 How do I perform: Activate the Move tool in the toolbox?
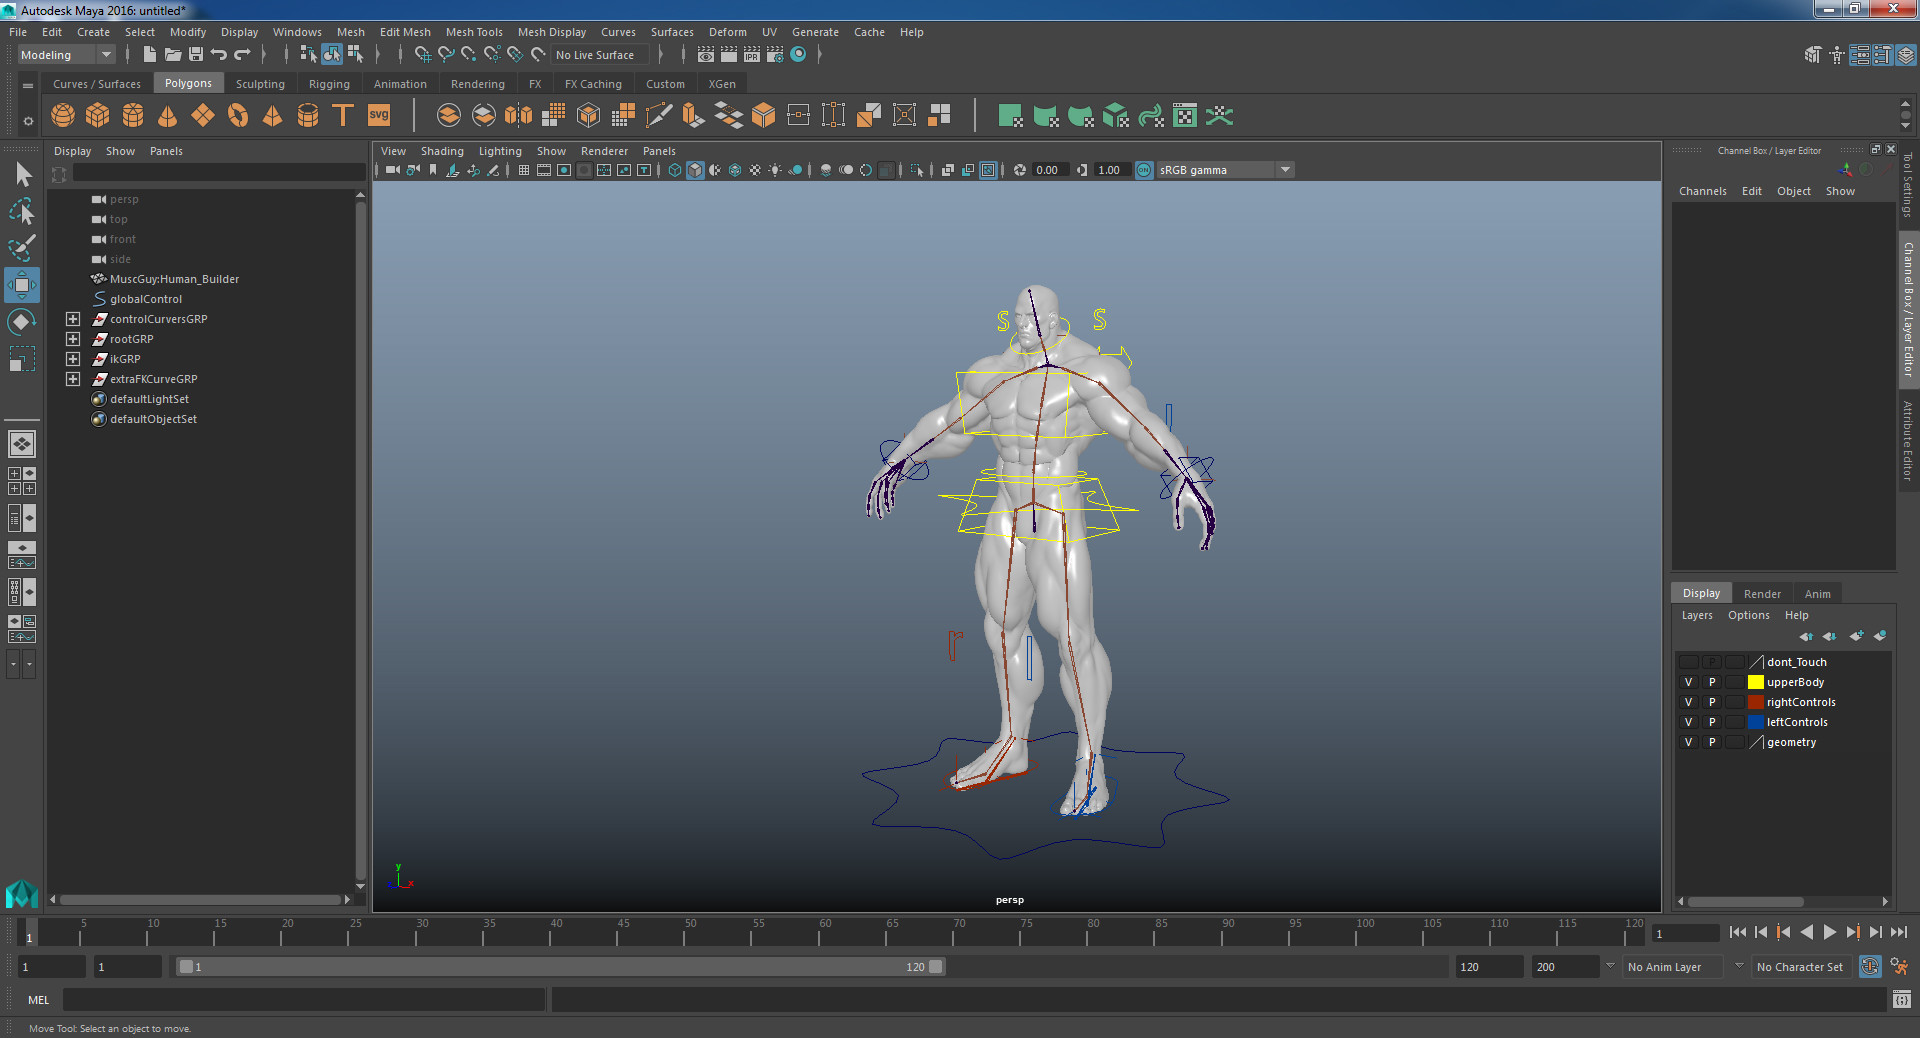22,285
